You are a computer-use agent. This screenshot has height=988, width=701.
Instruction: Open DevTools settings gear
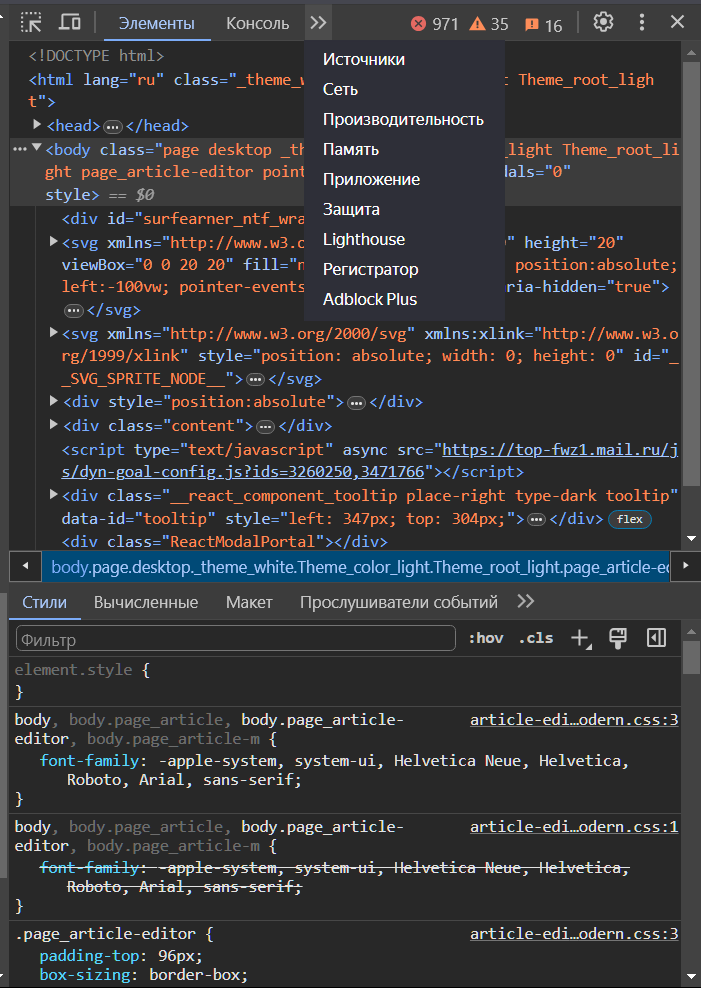click(x=603, y=23)
